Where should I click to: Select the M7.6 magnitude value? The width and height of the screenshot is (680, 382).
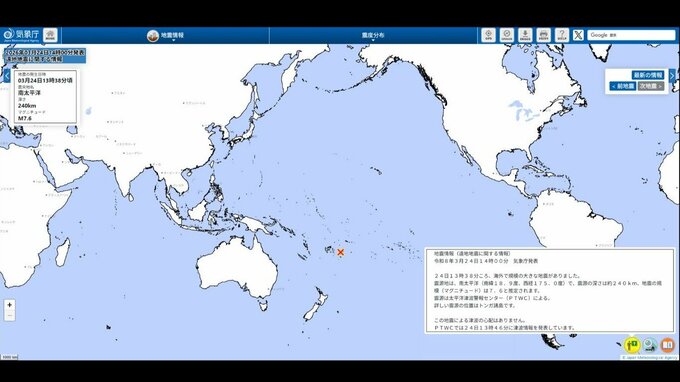[x=25, y=118]
